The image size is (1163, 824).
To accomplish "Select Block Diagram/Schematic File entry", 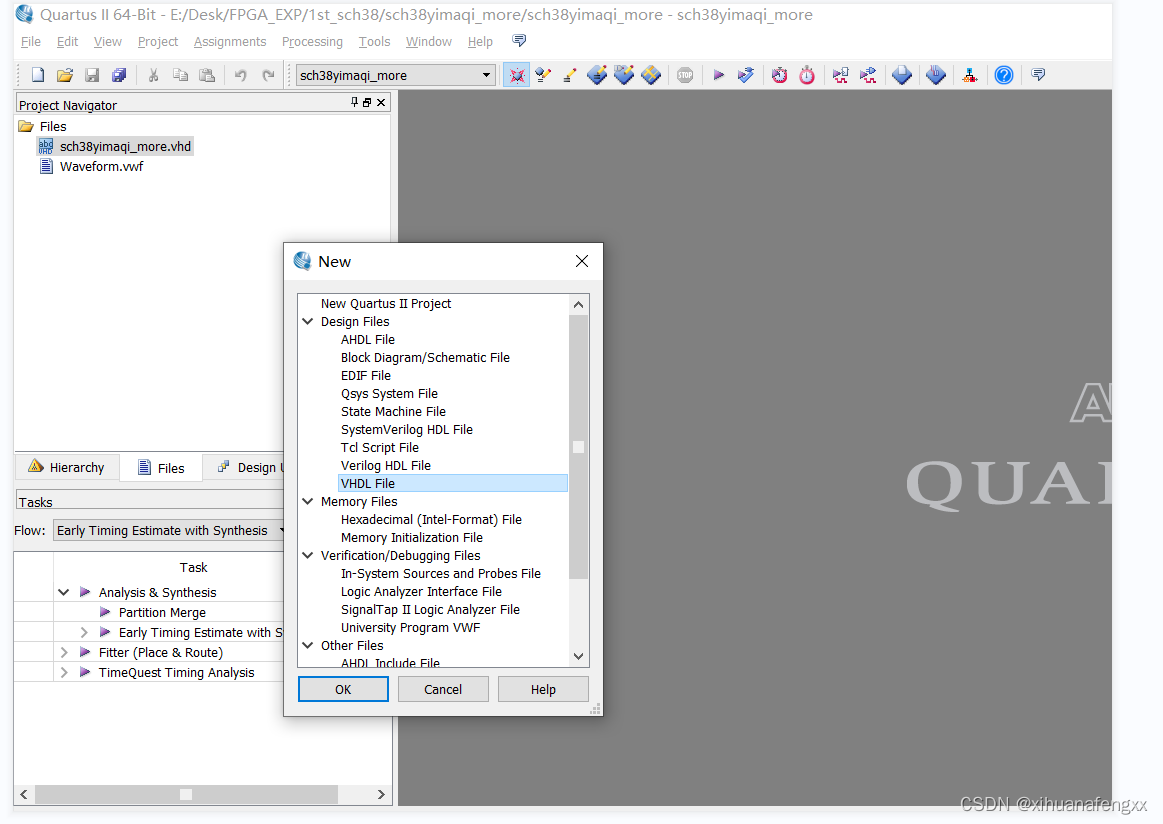I will click(x=425, y=357).
